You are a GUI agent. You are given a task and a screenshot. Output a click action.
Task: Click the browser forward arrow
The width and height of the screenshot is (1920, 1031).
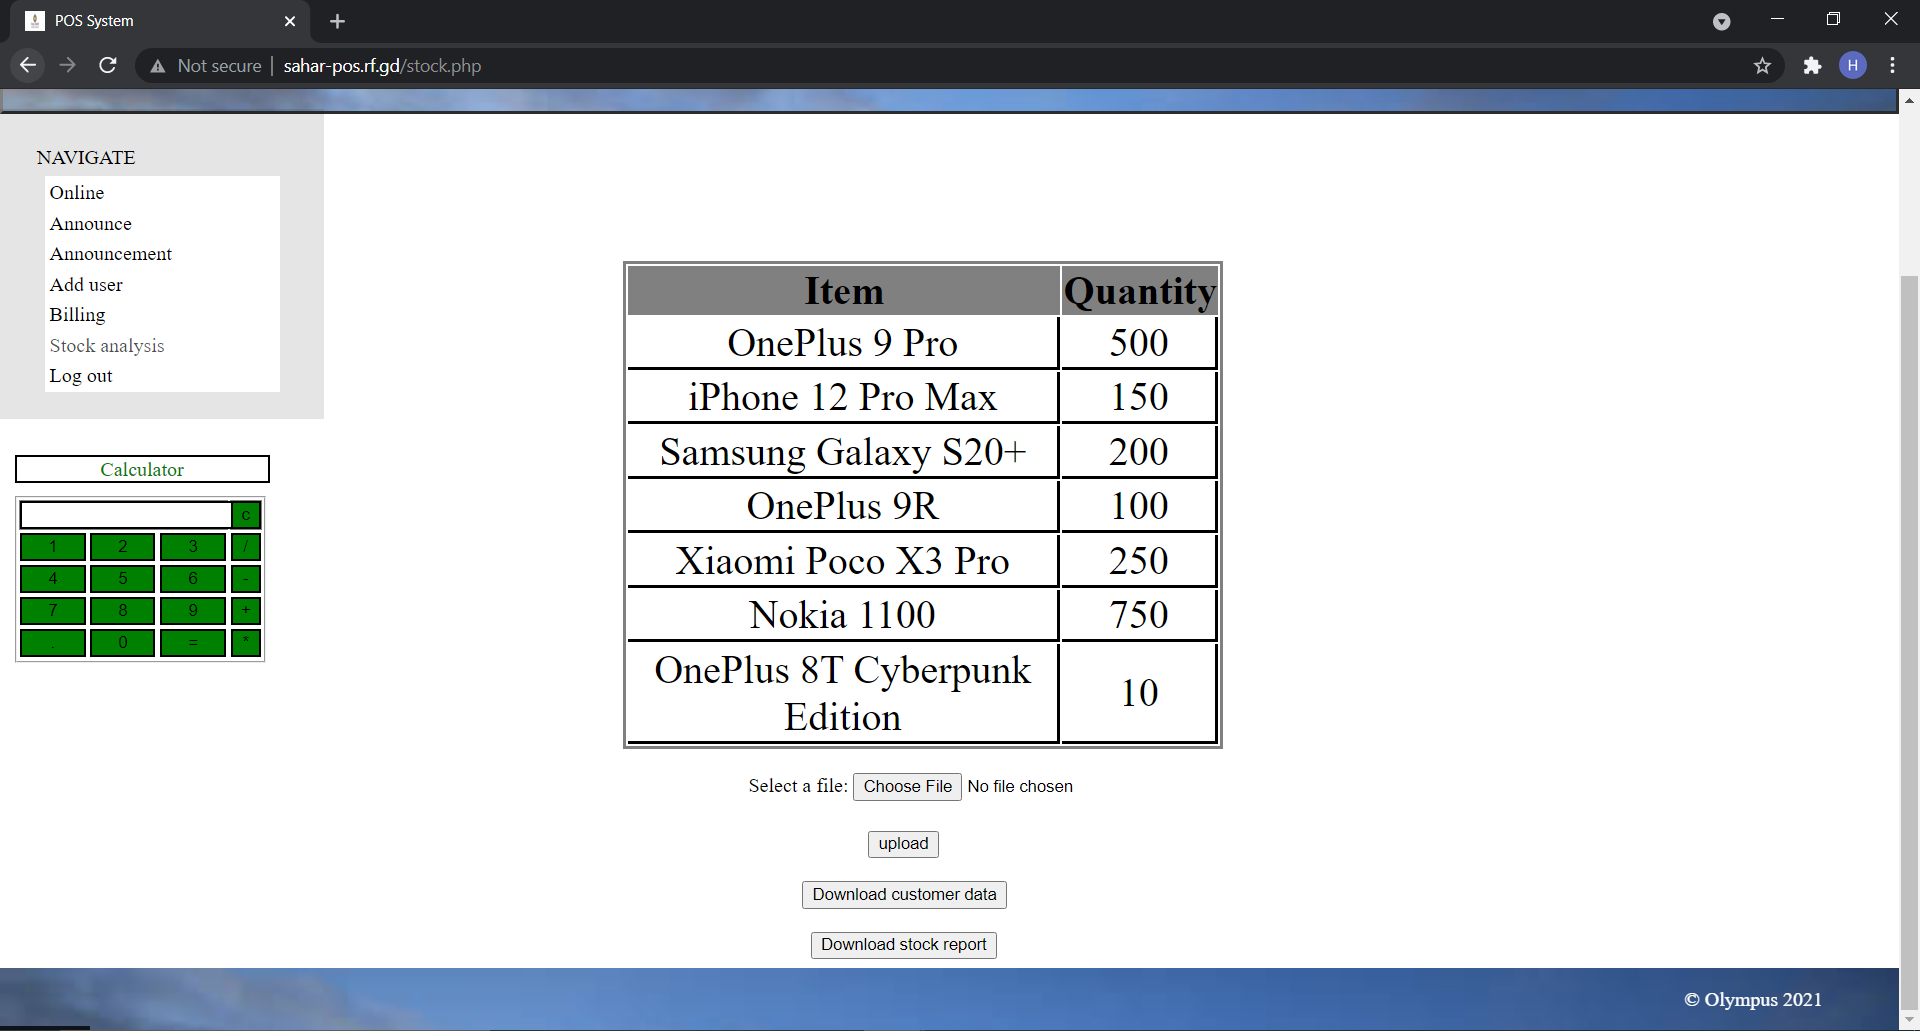point(68,65)
